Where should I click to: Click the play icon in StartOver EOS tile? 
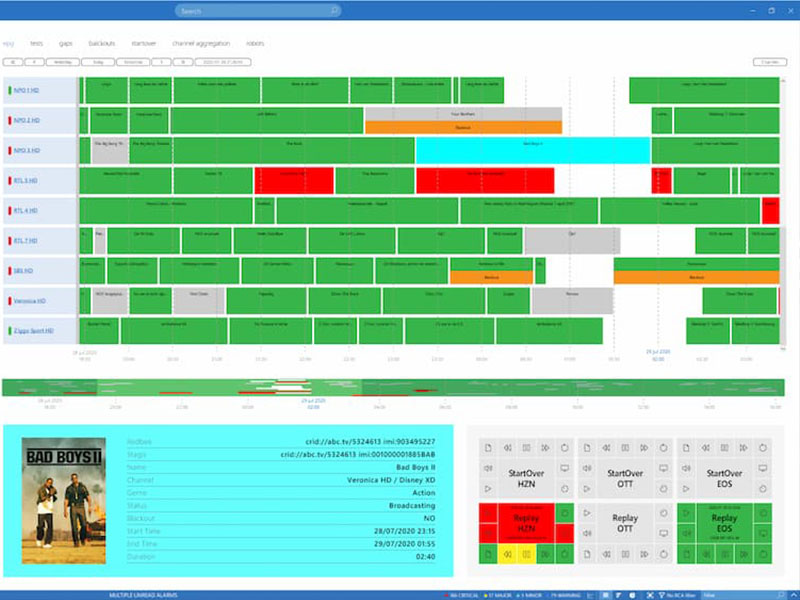pos(686,489)
